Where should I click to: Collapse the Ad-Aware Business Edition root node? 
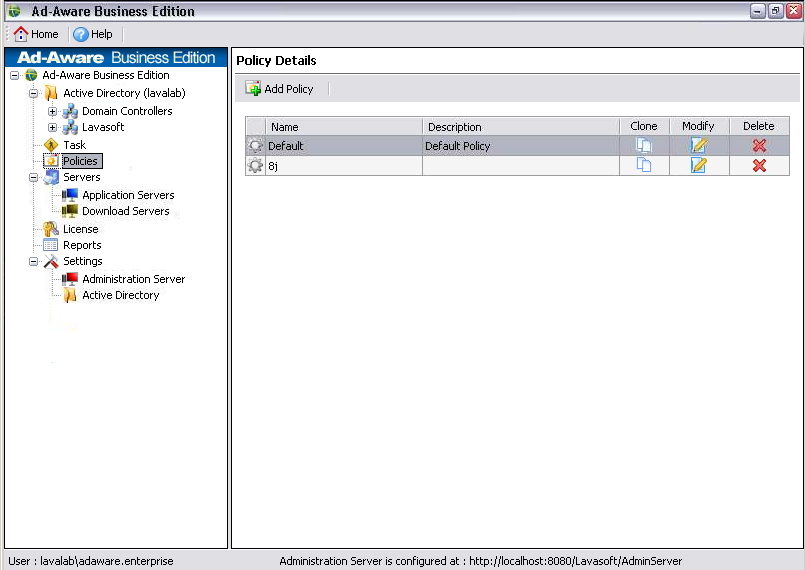pyautogui.click(x=15, y=75)
